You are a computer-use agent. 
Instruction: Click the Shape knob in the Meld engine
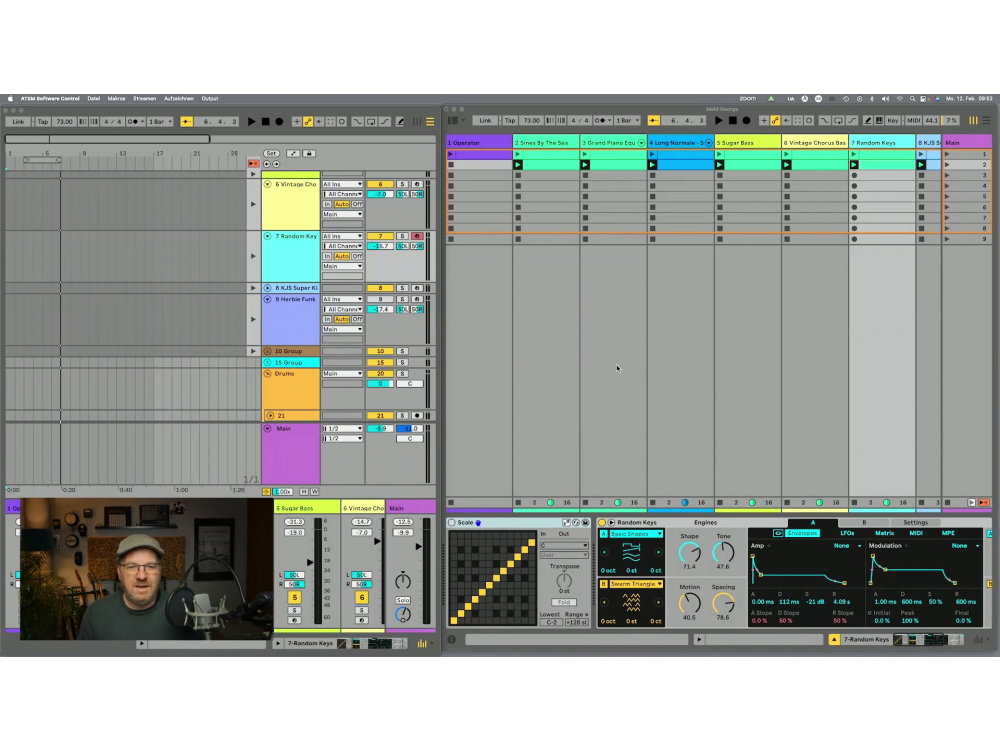[690, 552]
